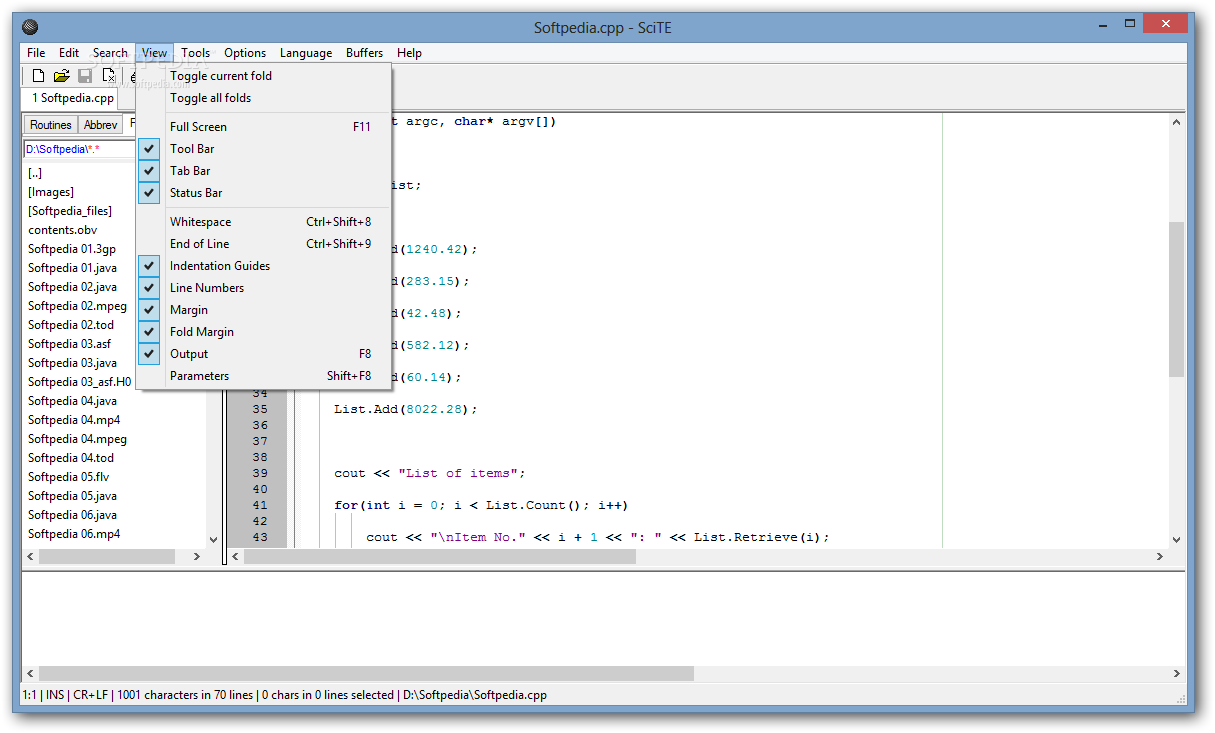
Task: Select Softpedia 01.3gp file
Action: click(72, 249)
